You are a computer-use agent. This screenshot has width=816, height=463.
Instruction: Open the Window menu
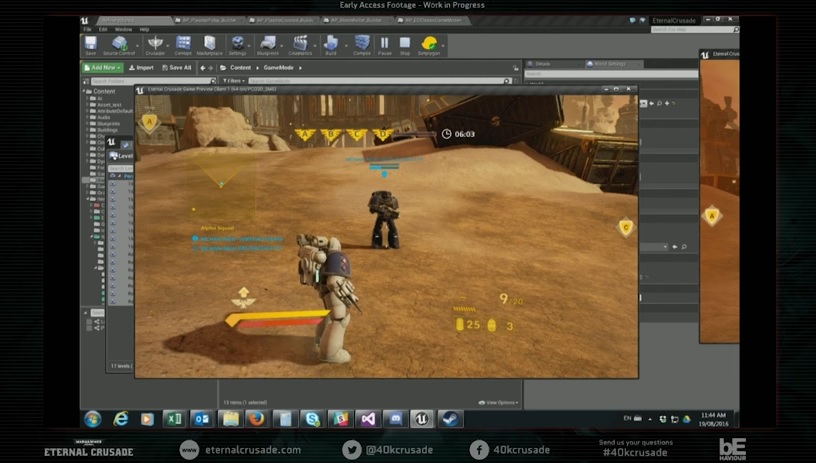(x=123, y=30)
